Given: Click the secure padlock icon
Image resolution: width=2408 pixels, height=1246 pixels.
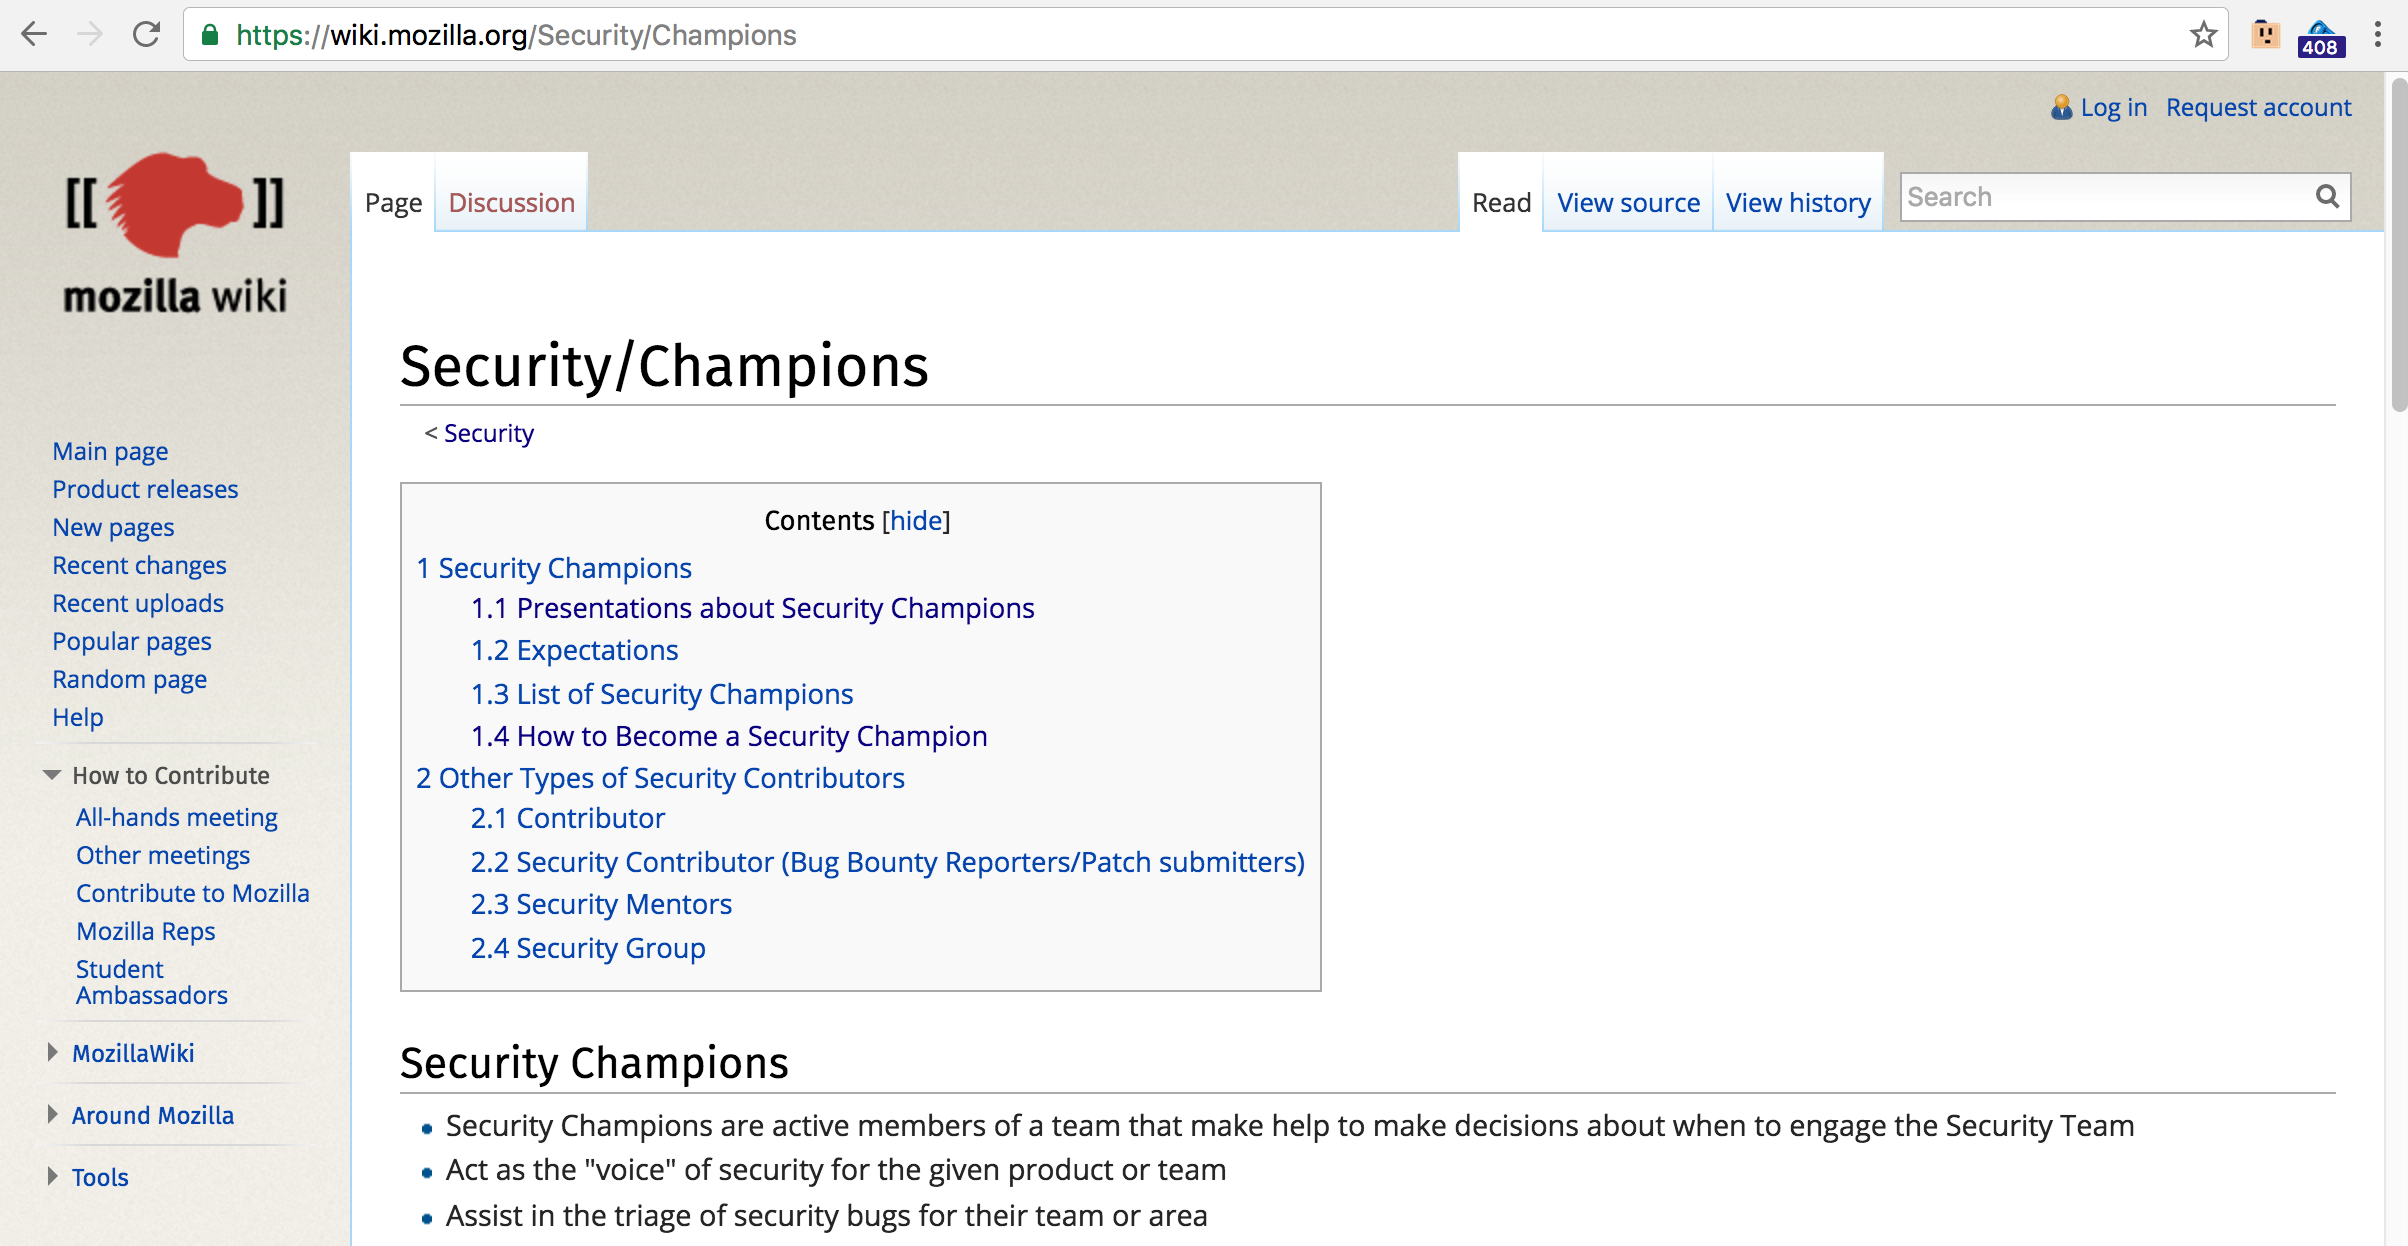Looking at the screenshot, I should point(210,35).
